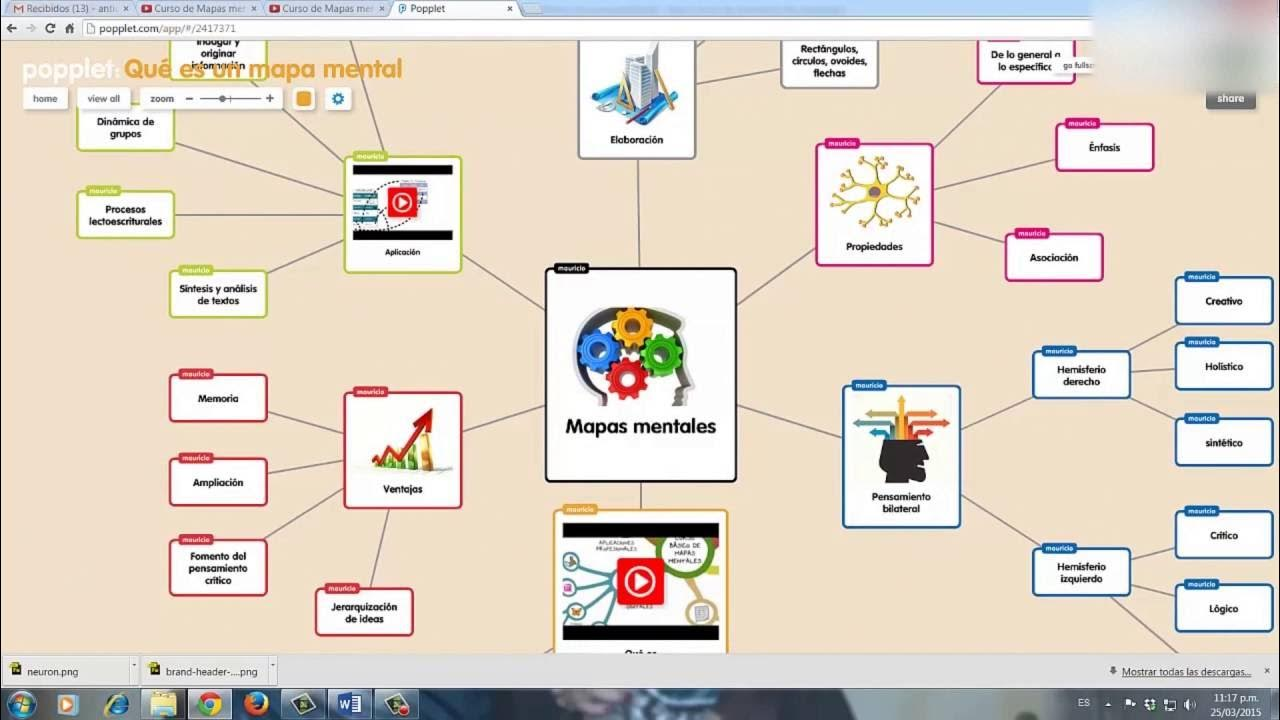Open Microsoft Word from the taskbar
The width and height of the screenshot is (1280, 720).
point(349,704)
